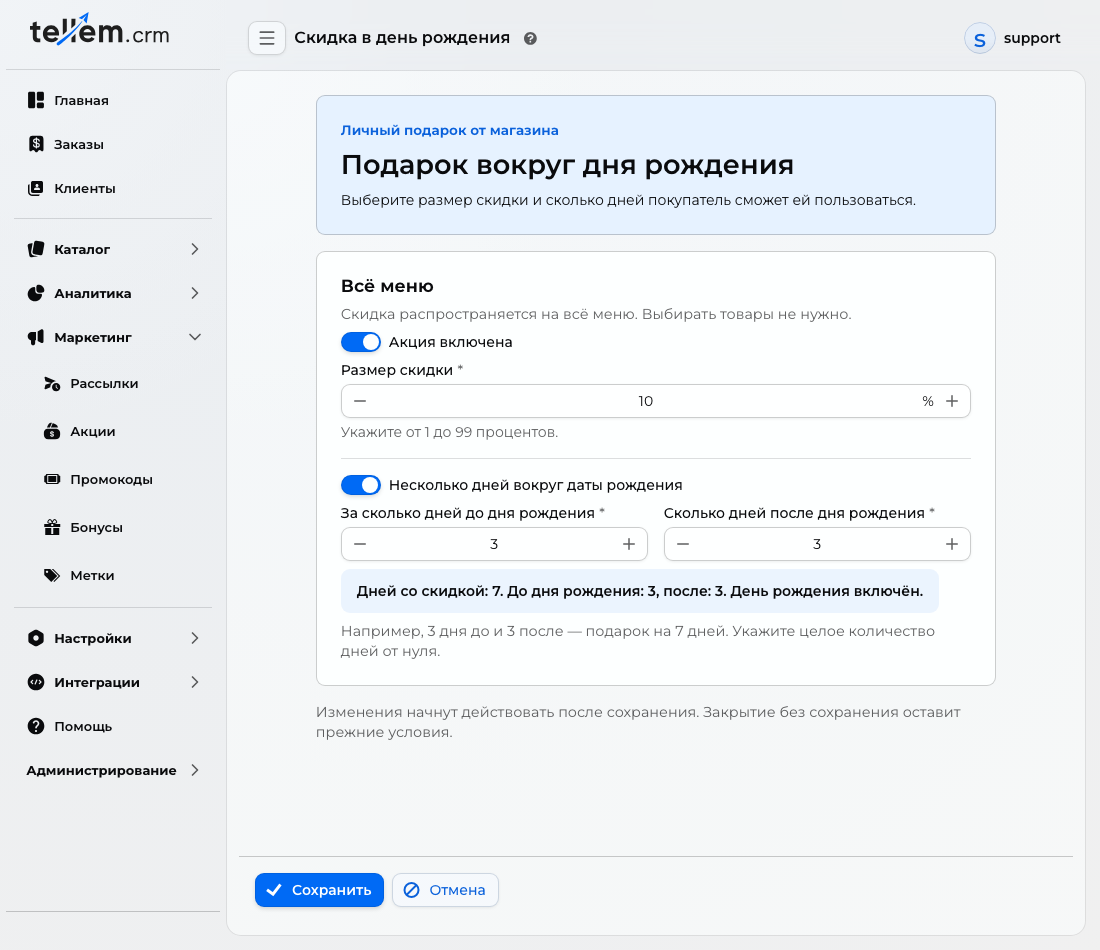This screenshot has width=1100, height=950.
Task: Click the Рассылки mailing icon
Action: coord(52,384)
